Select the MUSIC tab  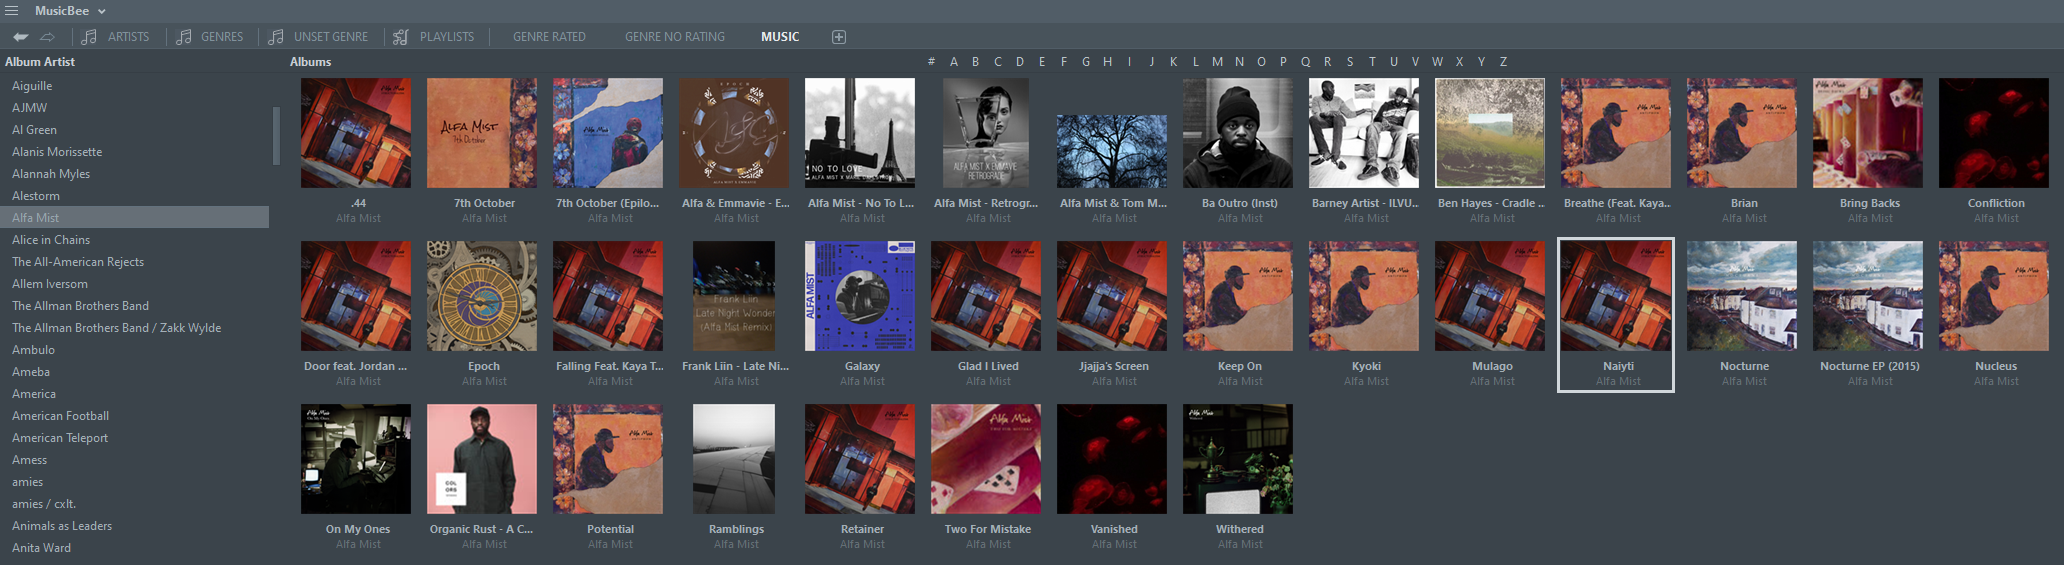point(780,37)
